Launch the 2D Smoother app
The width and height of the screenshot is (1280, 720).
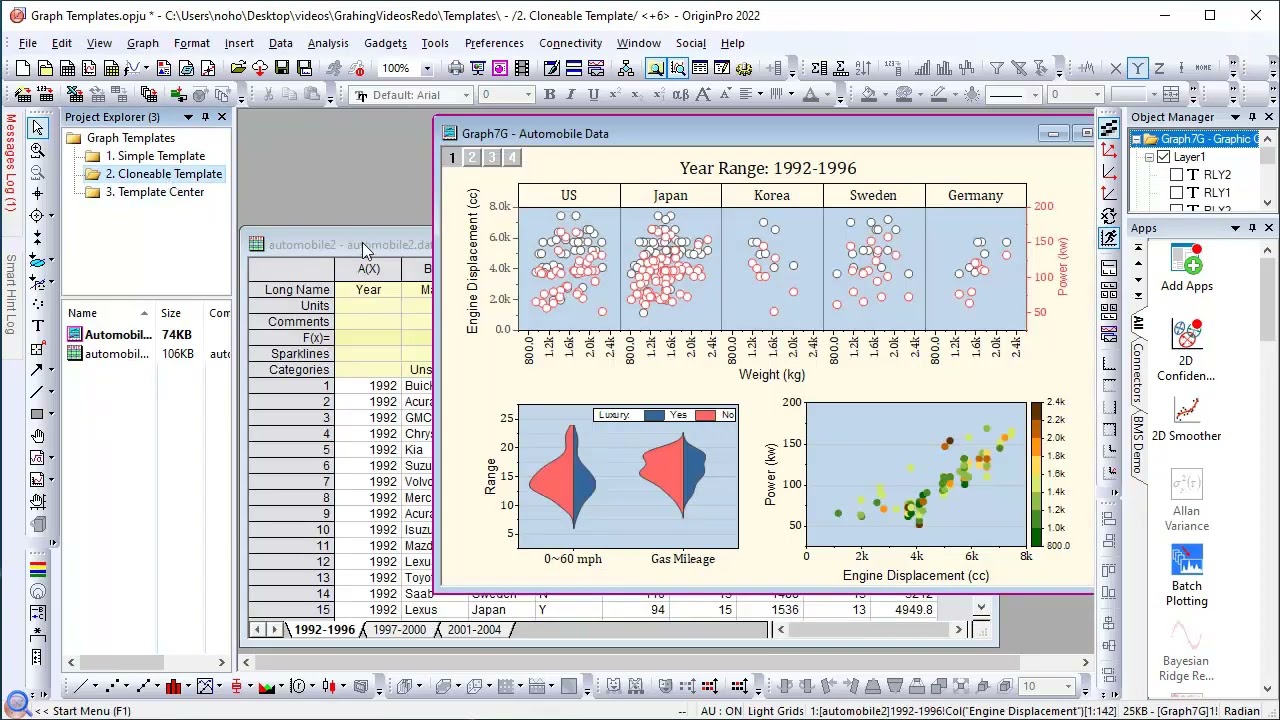pos(1186,419)
